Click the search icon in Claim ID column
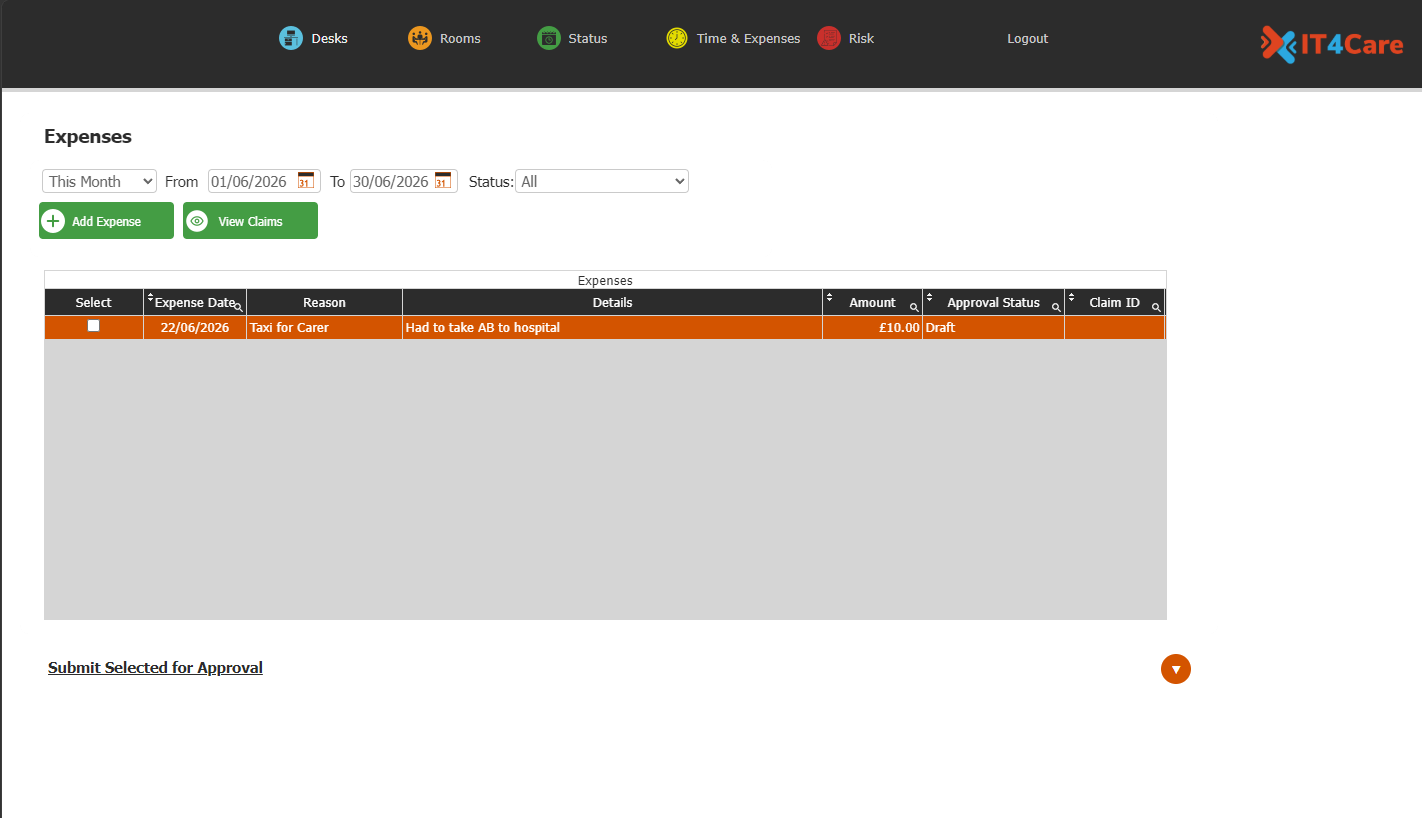The image size is (1422, 818). click(1156, 308)
